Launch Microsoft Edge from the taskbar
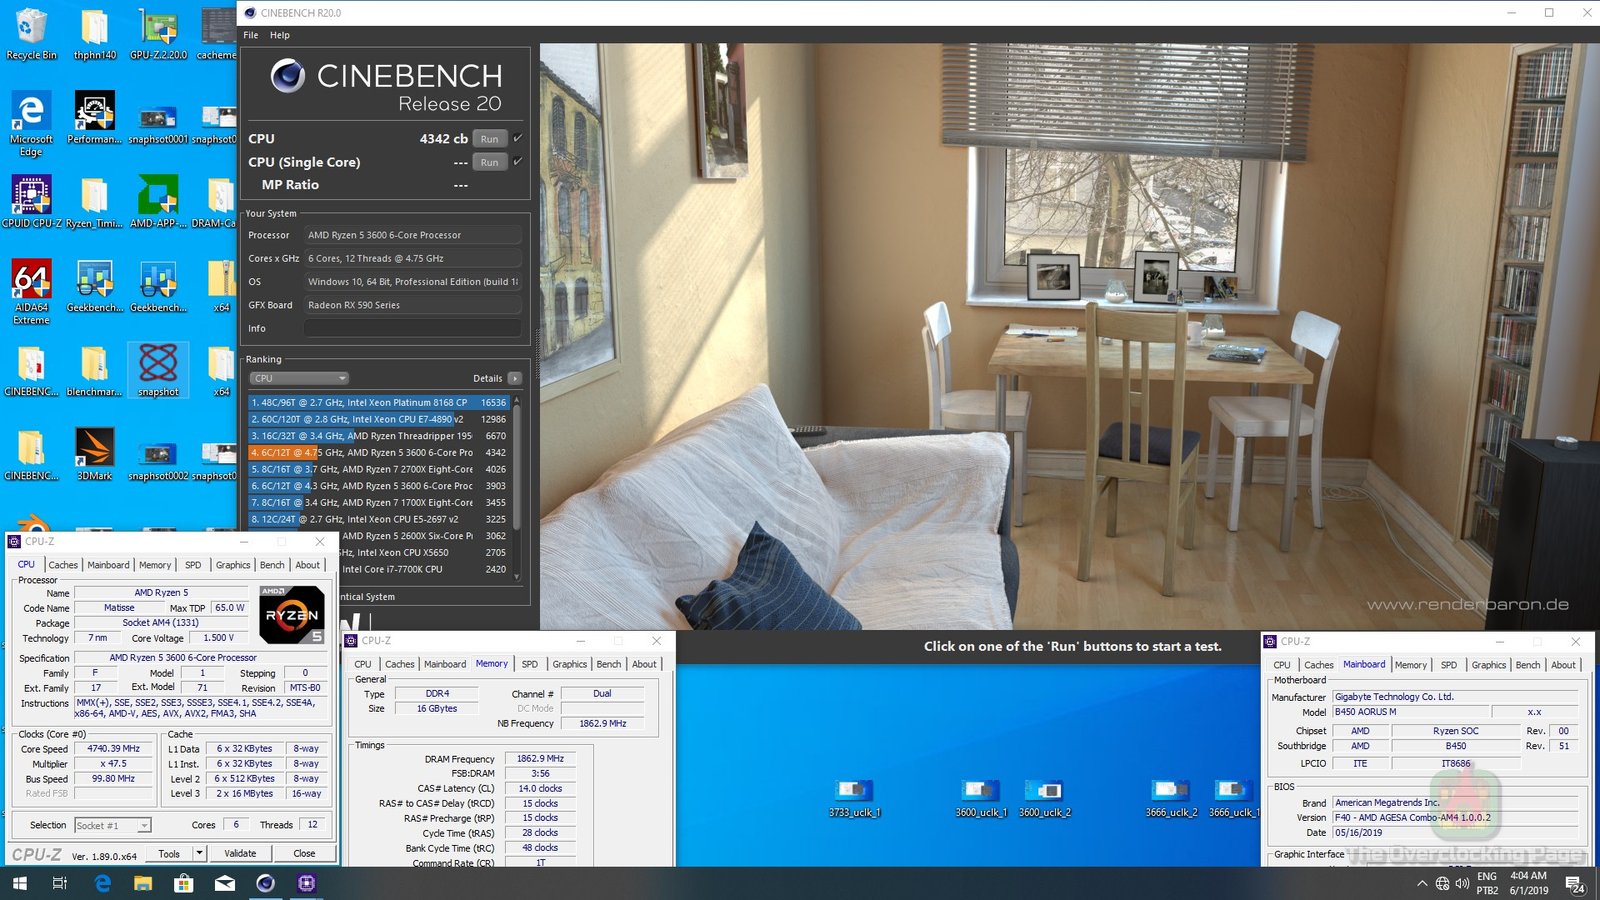1600x900 pixels. click(101, 884)
